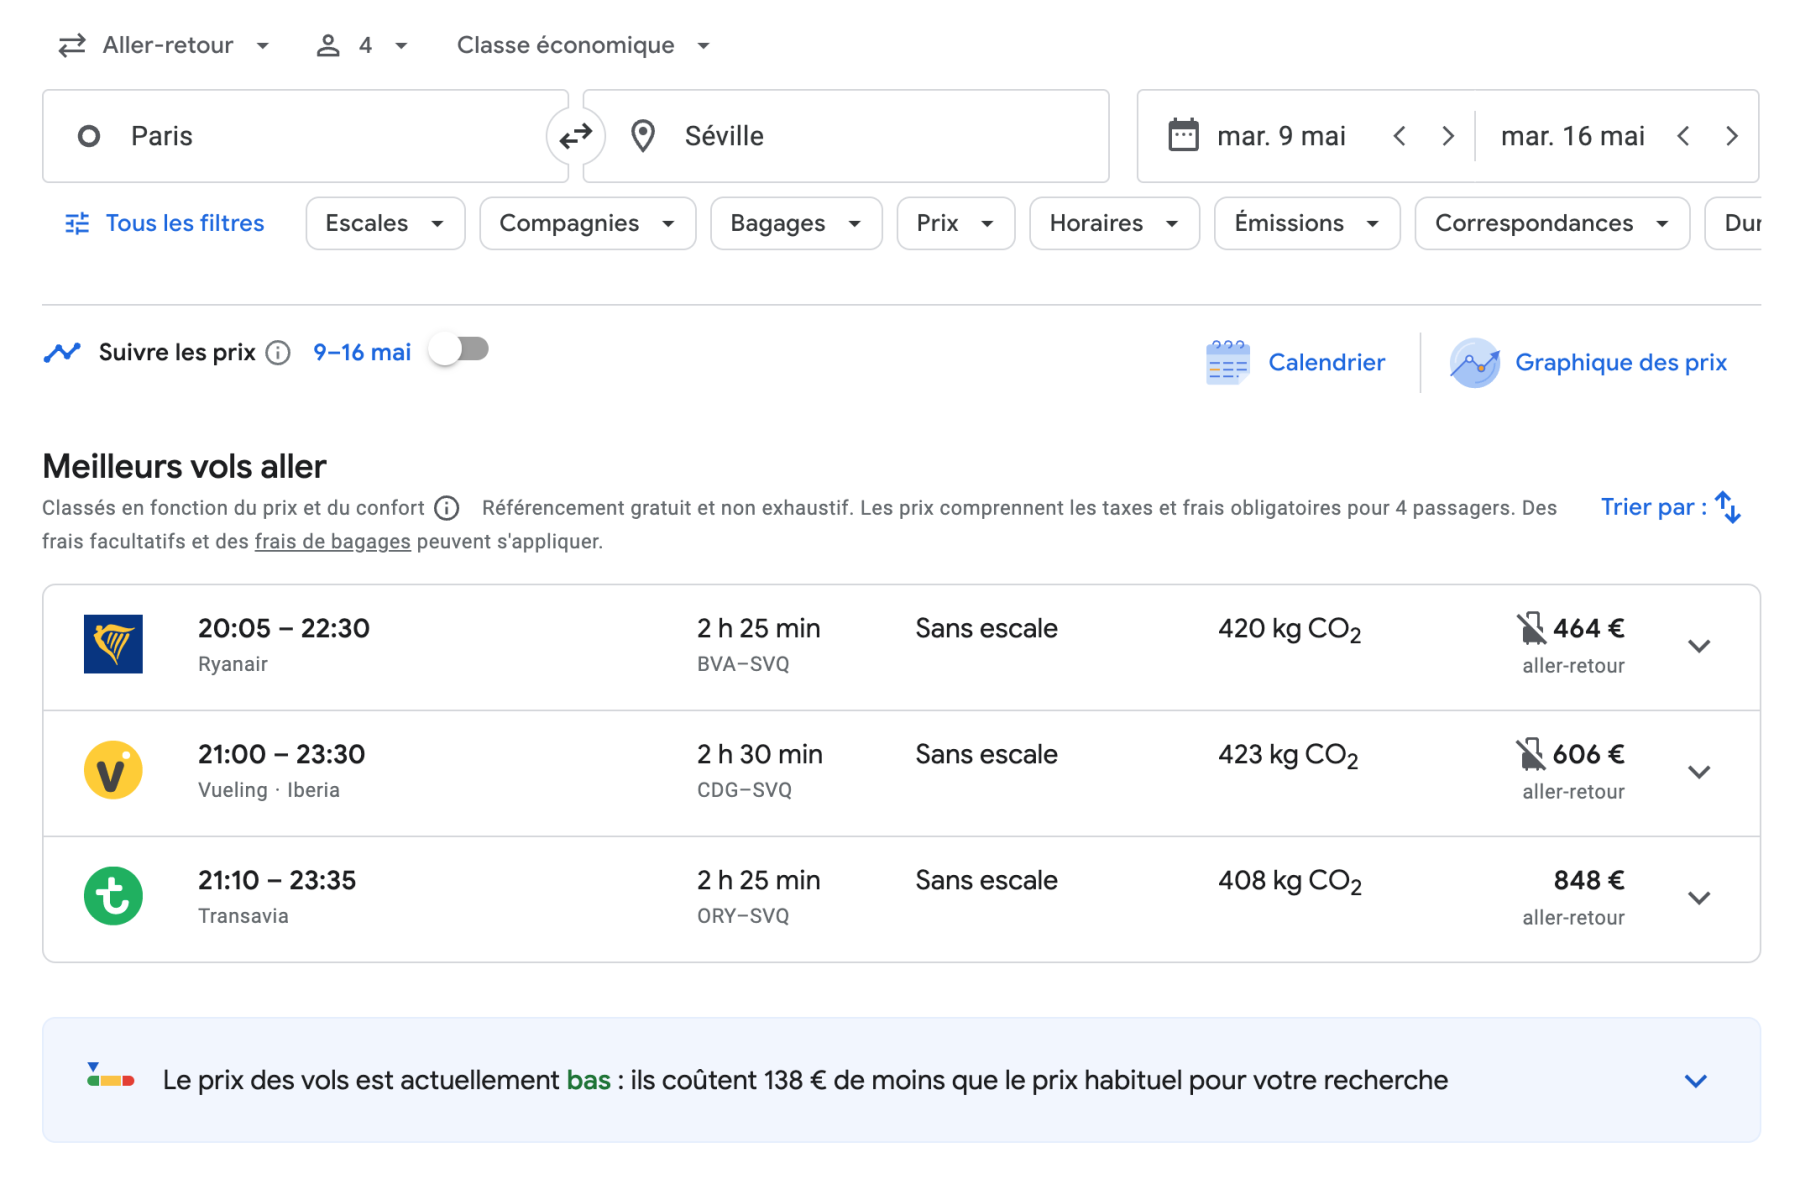Go to next return date
Viewport: 1800px width, 1179px height.
(1731, 136)
